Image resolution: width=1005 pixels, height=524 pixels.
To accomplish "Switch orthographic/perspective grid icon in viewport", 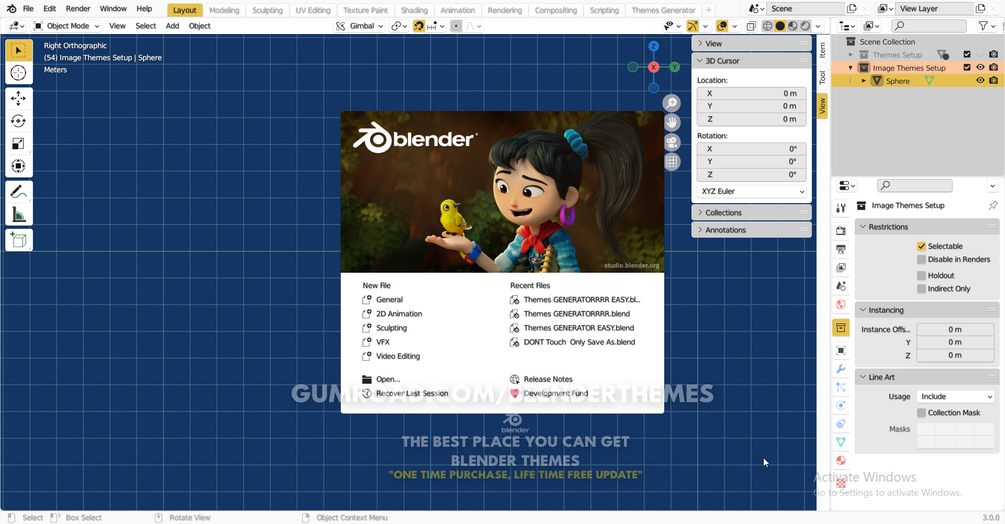I will coord(671,162).
